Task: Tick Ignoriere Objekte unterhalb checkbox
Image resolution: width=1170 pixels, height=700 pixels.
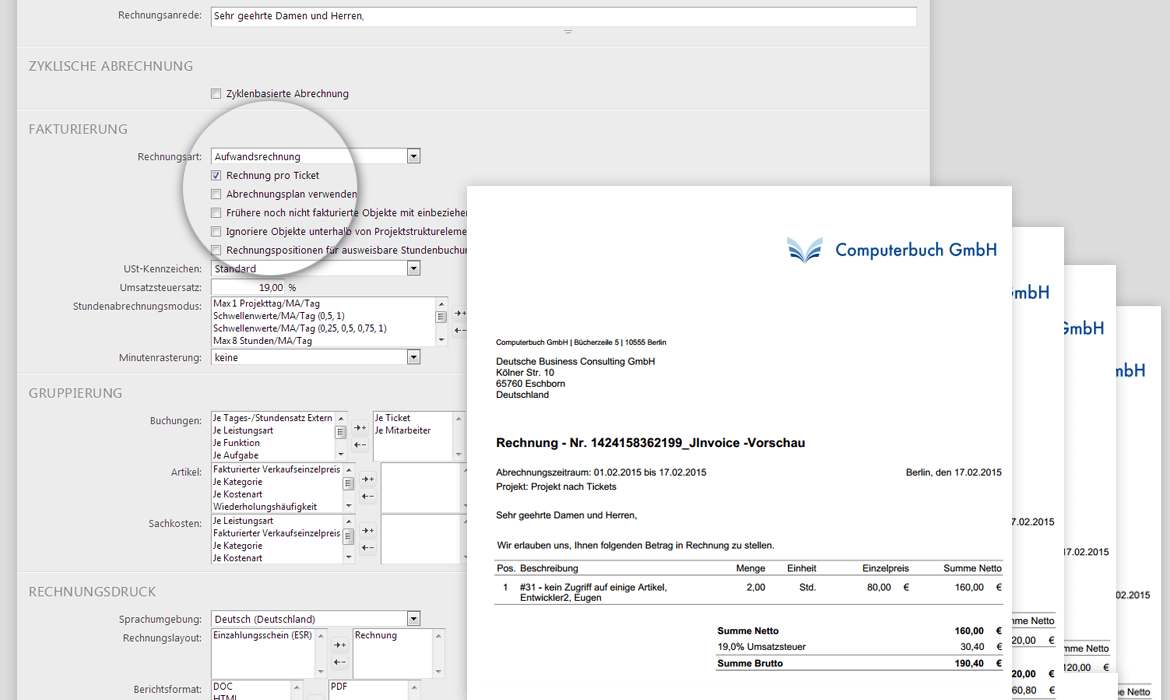Action: (216, 231)
